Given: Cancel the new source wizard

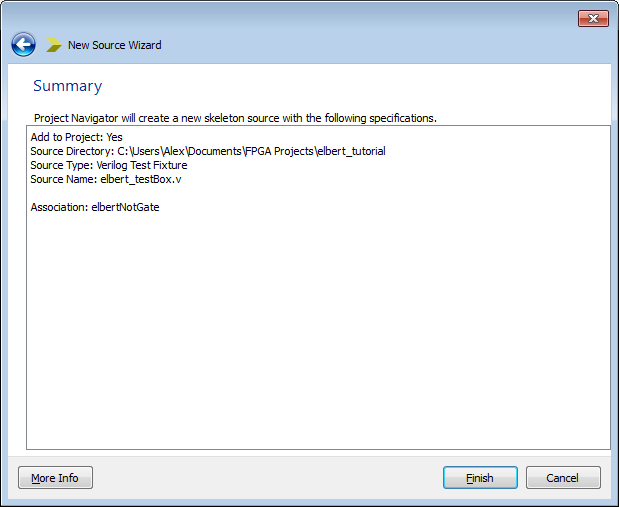Looking at the screenshot, I should click(563, 478).
